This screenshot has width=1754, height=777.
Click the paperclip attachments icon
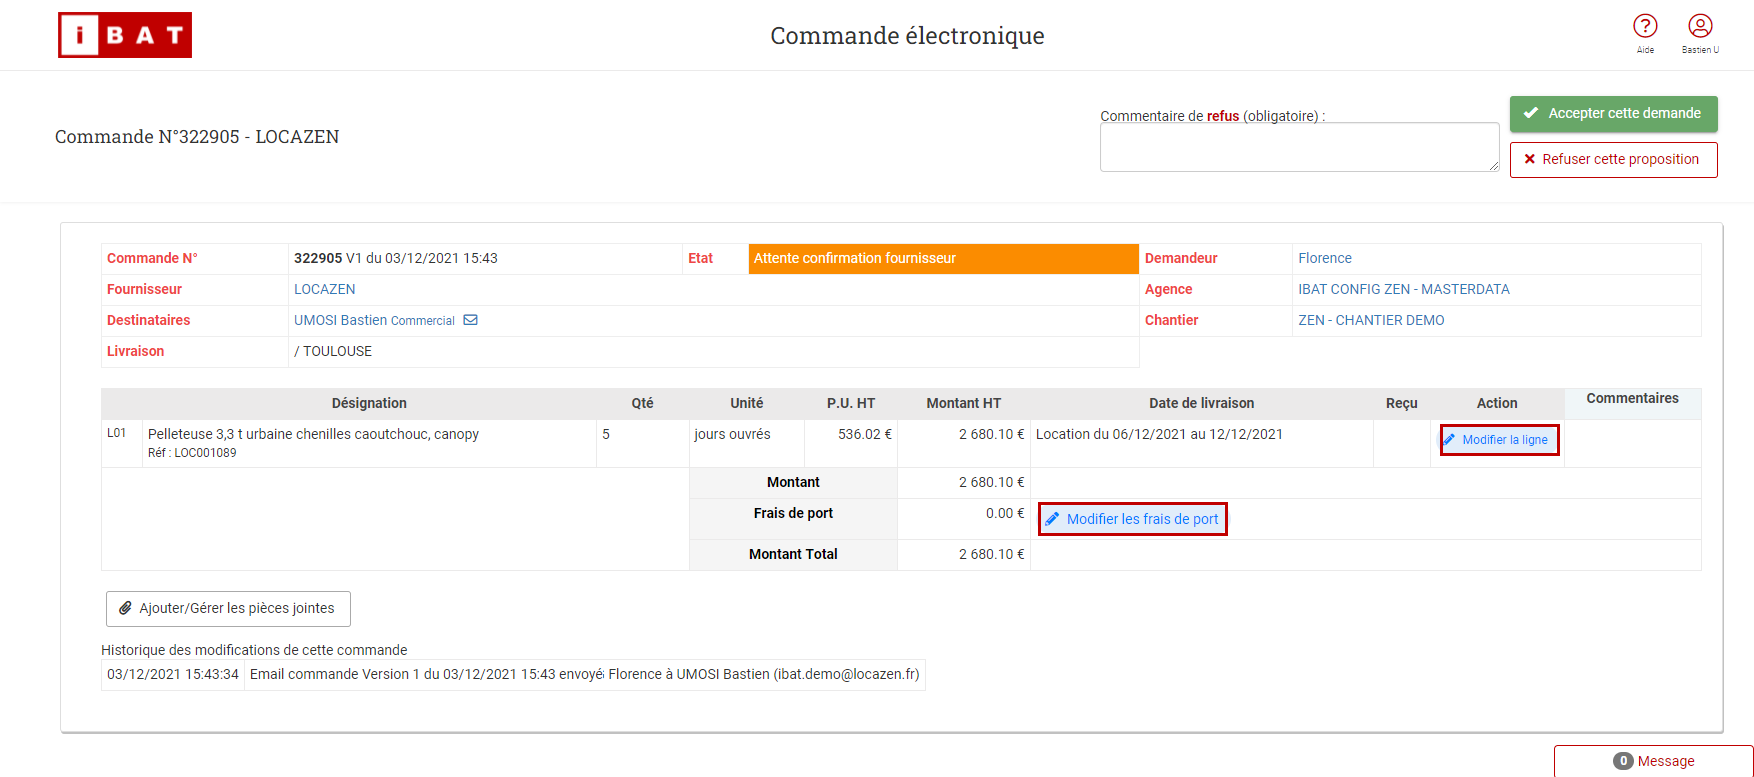(125, 608)
